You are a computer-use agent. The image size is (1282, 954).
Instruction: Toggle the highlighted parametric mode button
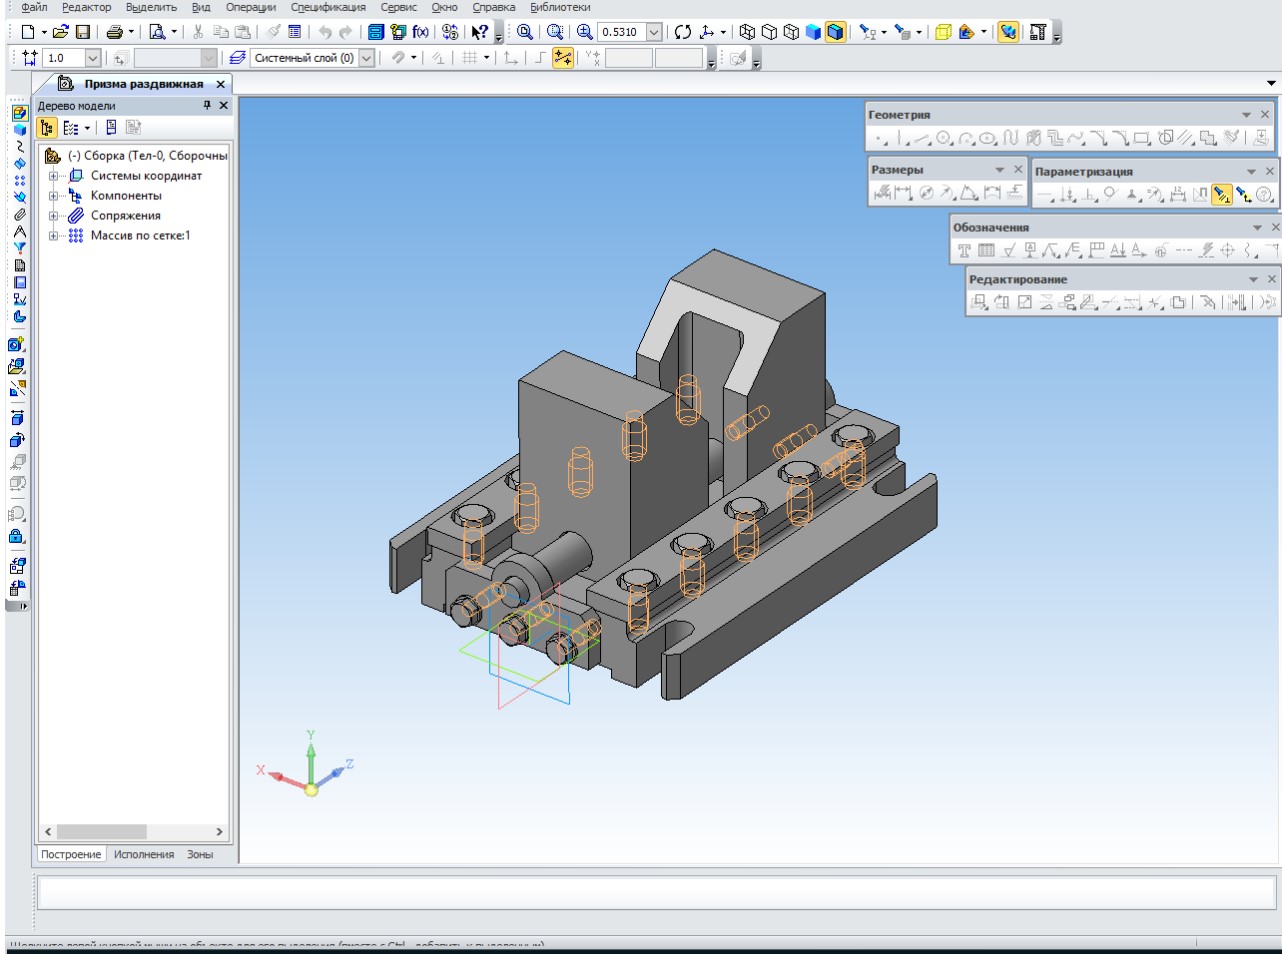pyautogui.click(x=563, y=58)
